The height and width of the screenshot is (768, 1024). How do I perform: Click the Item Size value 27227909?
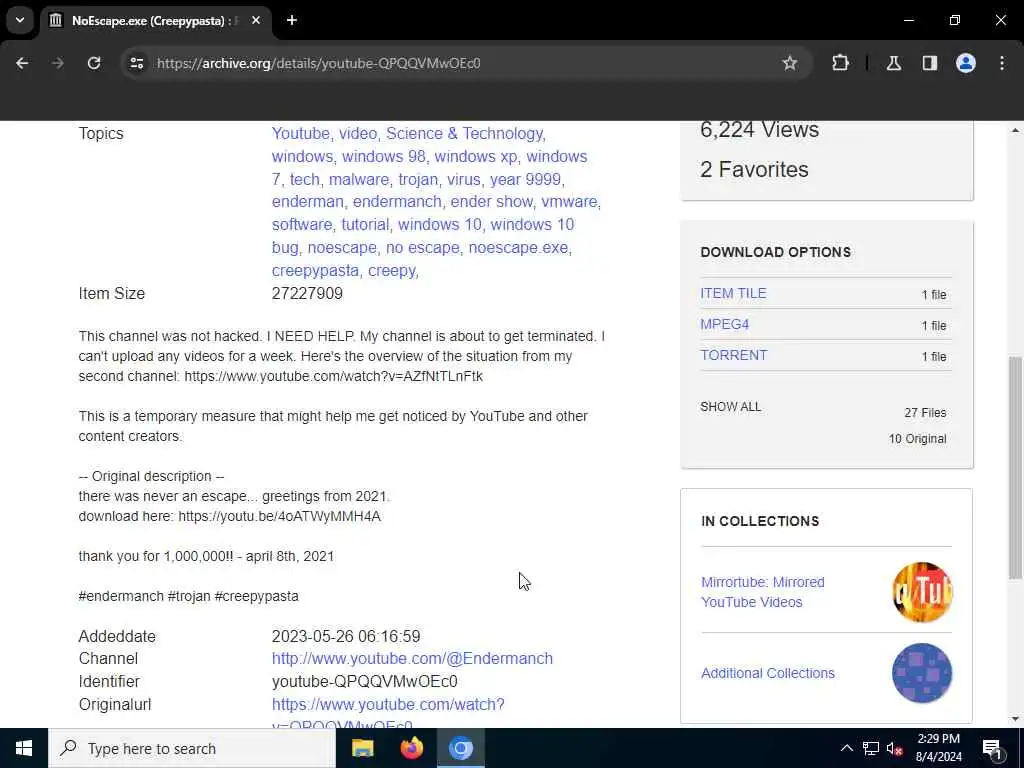[x=307, y=293]
